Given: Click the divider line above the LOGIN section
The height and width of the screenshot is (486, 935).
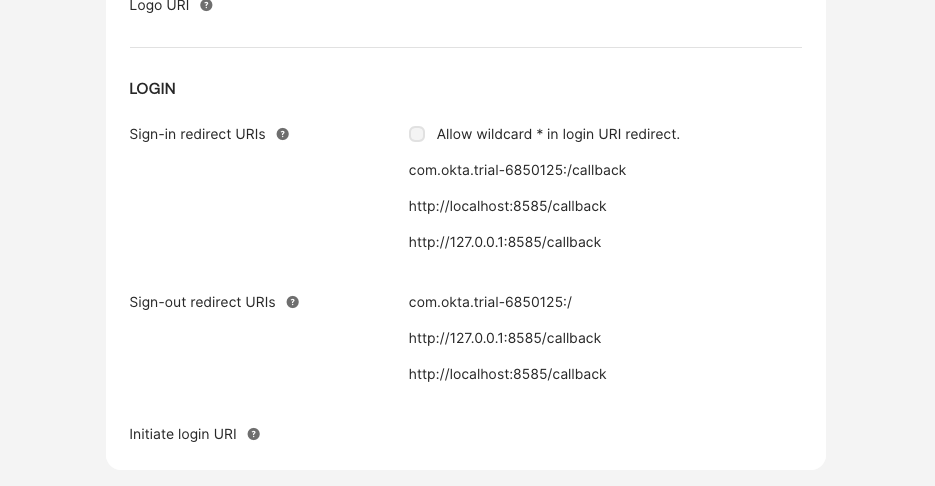Looking at the screenshot, I should [x=466, y=47].
